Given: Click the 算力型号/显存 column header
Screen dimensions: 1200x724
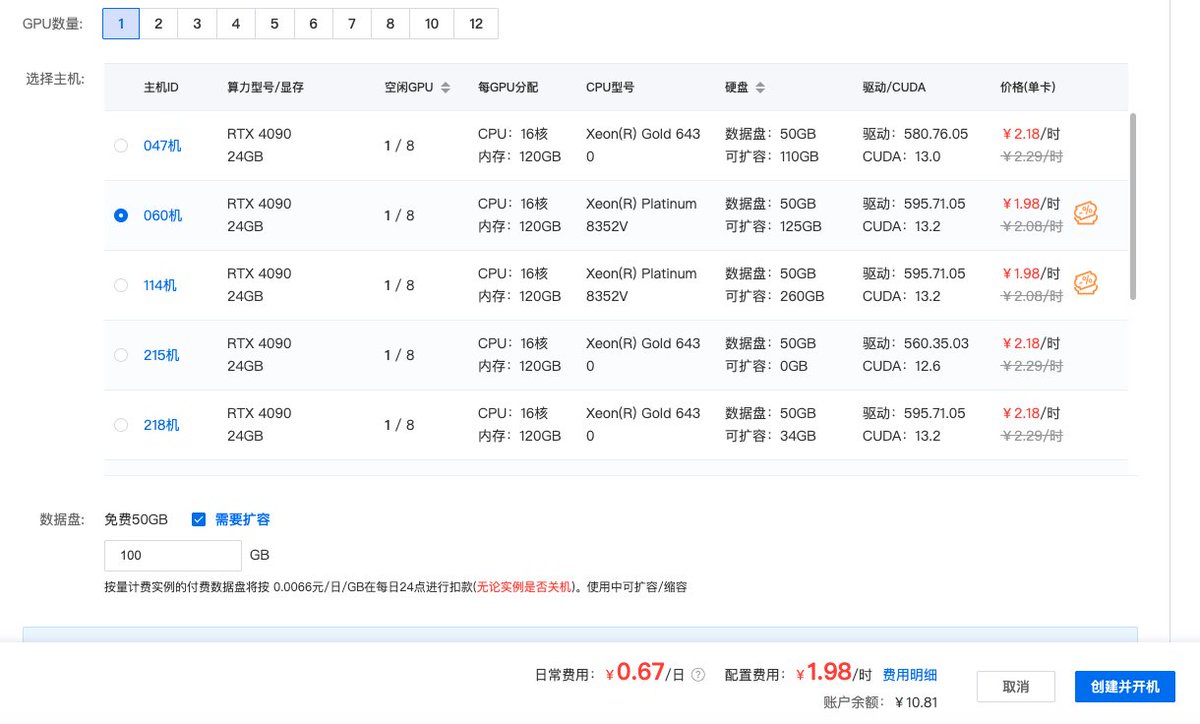Looking at the screenshot, I should tap(265, 87).
